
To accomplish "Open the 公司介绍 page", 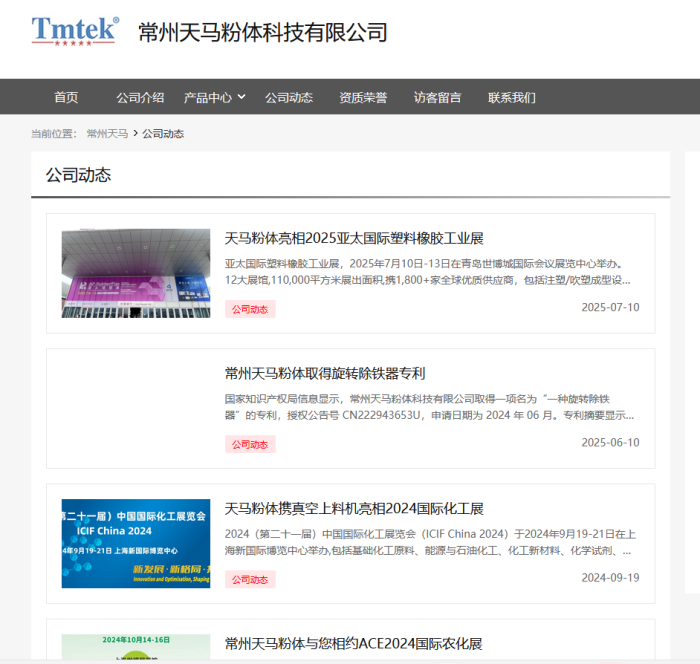I will (140, 97).
